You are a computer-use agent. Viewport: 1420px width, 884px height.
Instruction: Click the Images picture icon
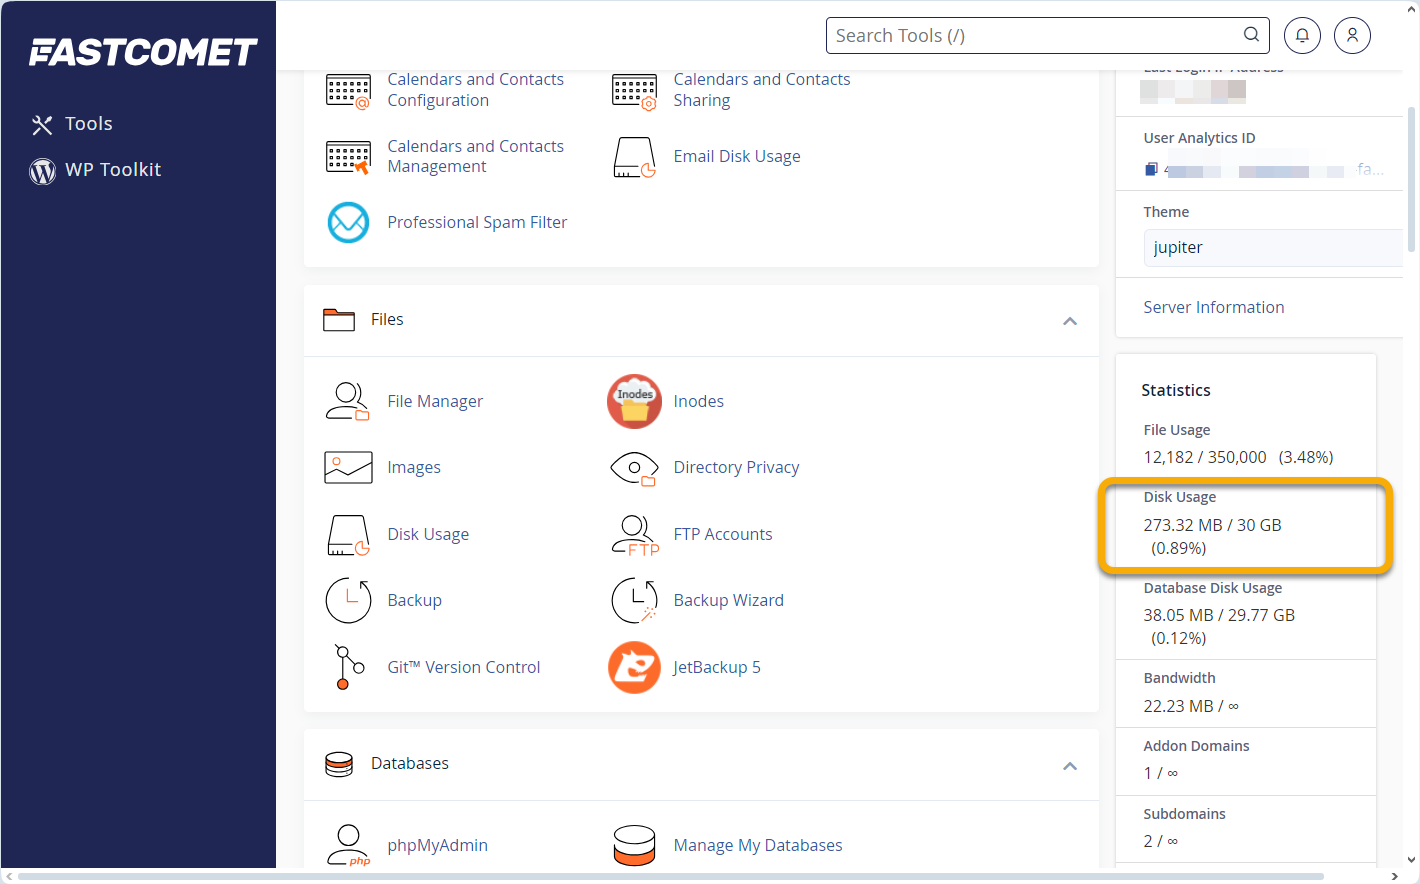pos(349,467)
